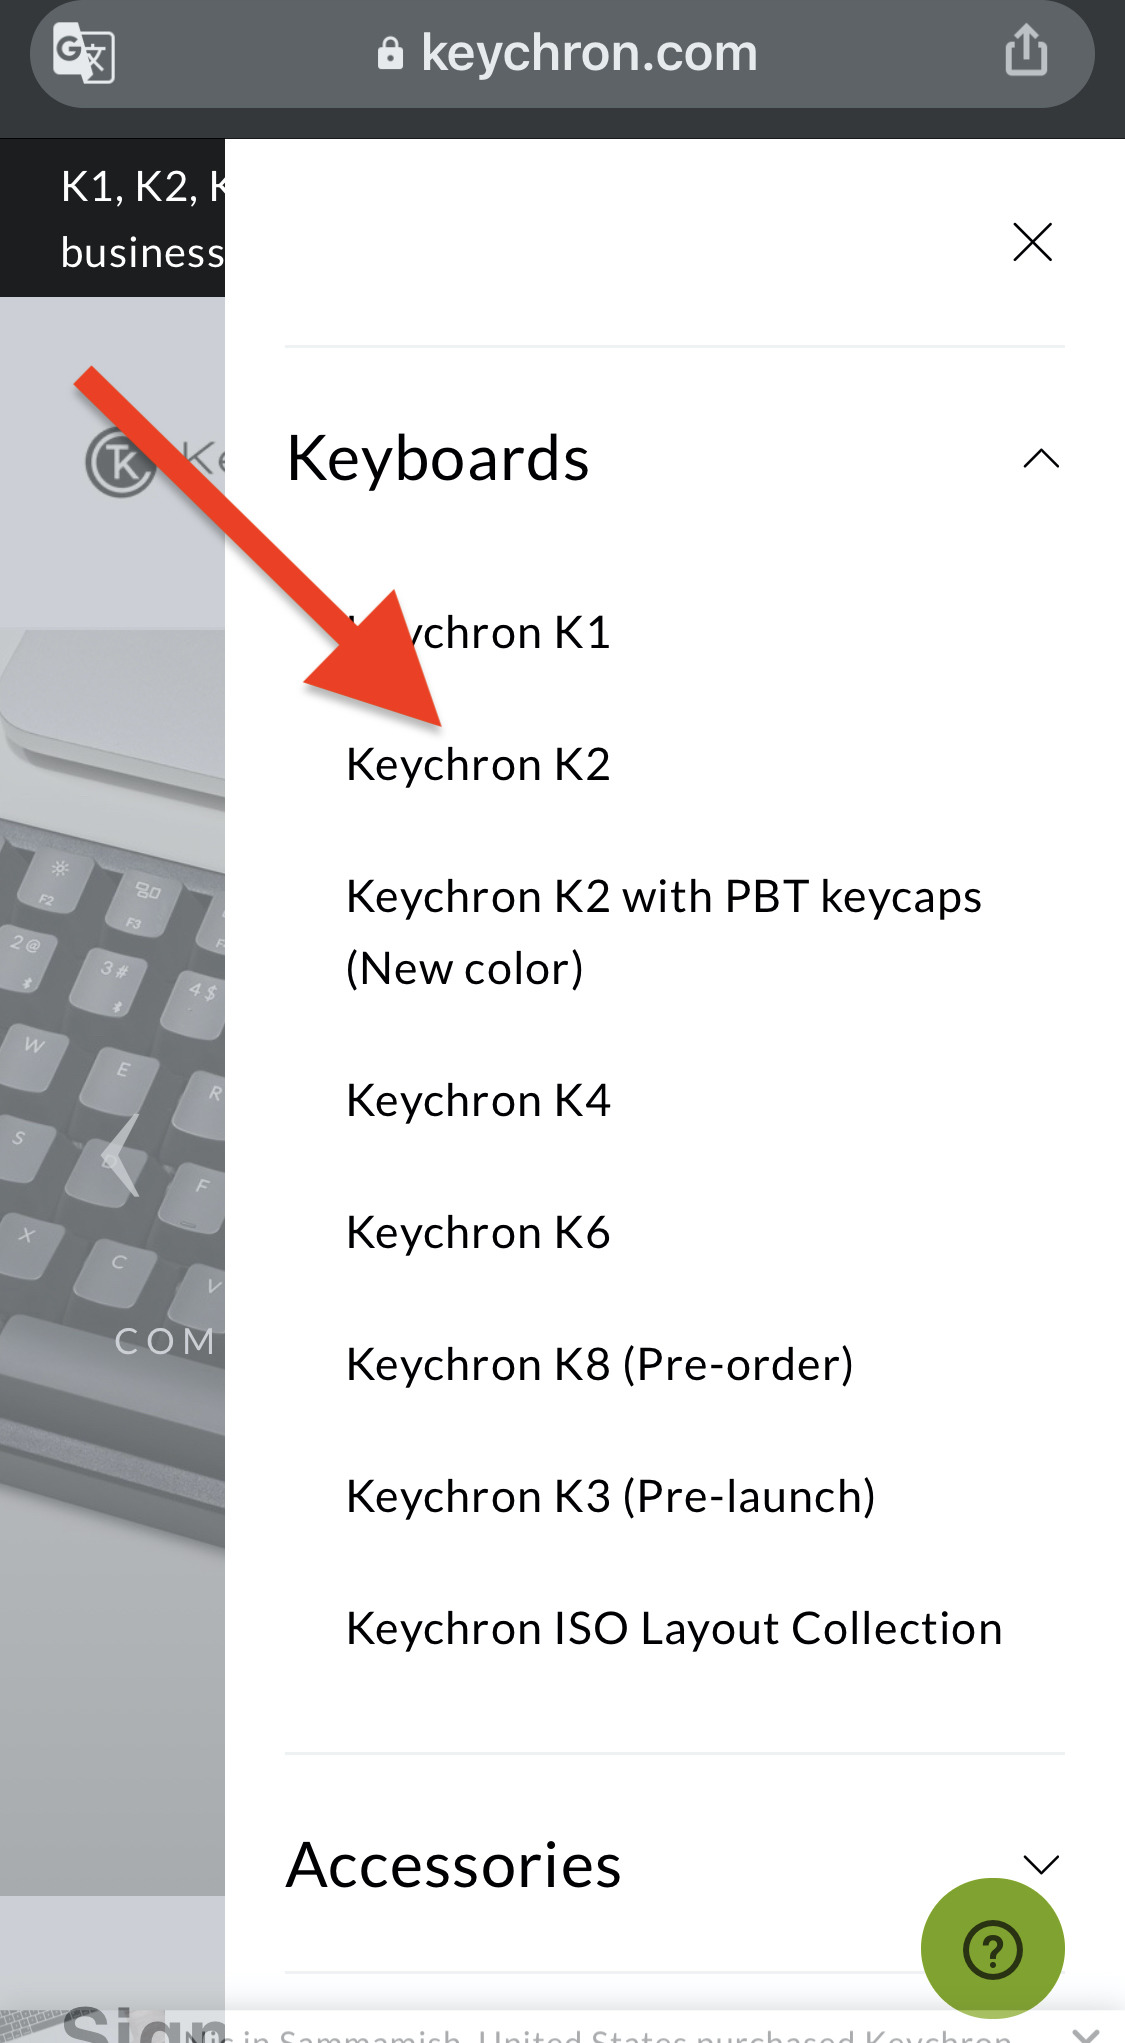Close the side menu with the X icon
The width and height of the screenshot is (1125, 2043).
[x=1032, y=242]
